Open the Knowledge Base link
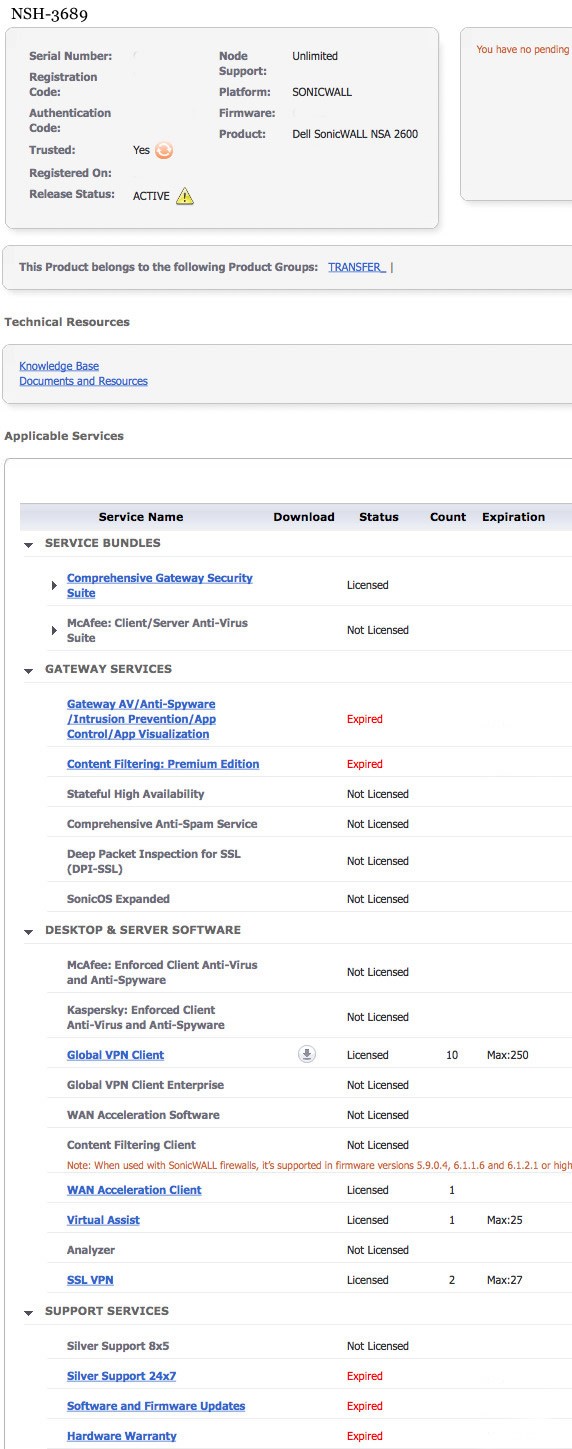This screenshot has height=1449, width=572. coord(59,366)
